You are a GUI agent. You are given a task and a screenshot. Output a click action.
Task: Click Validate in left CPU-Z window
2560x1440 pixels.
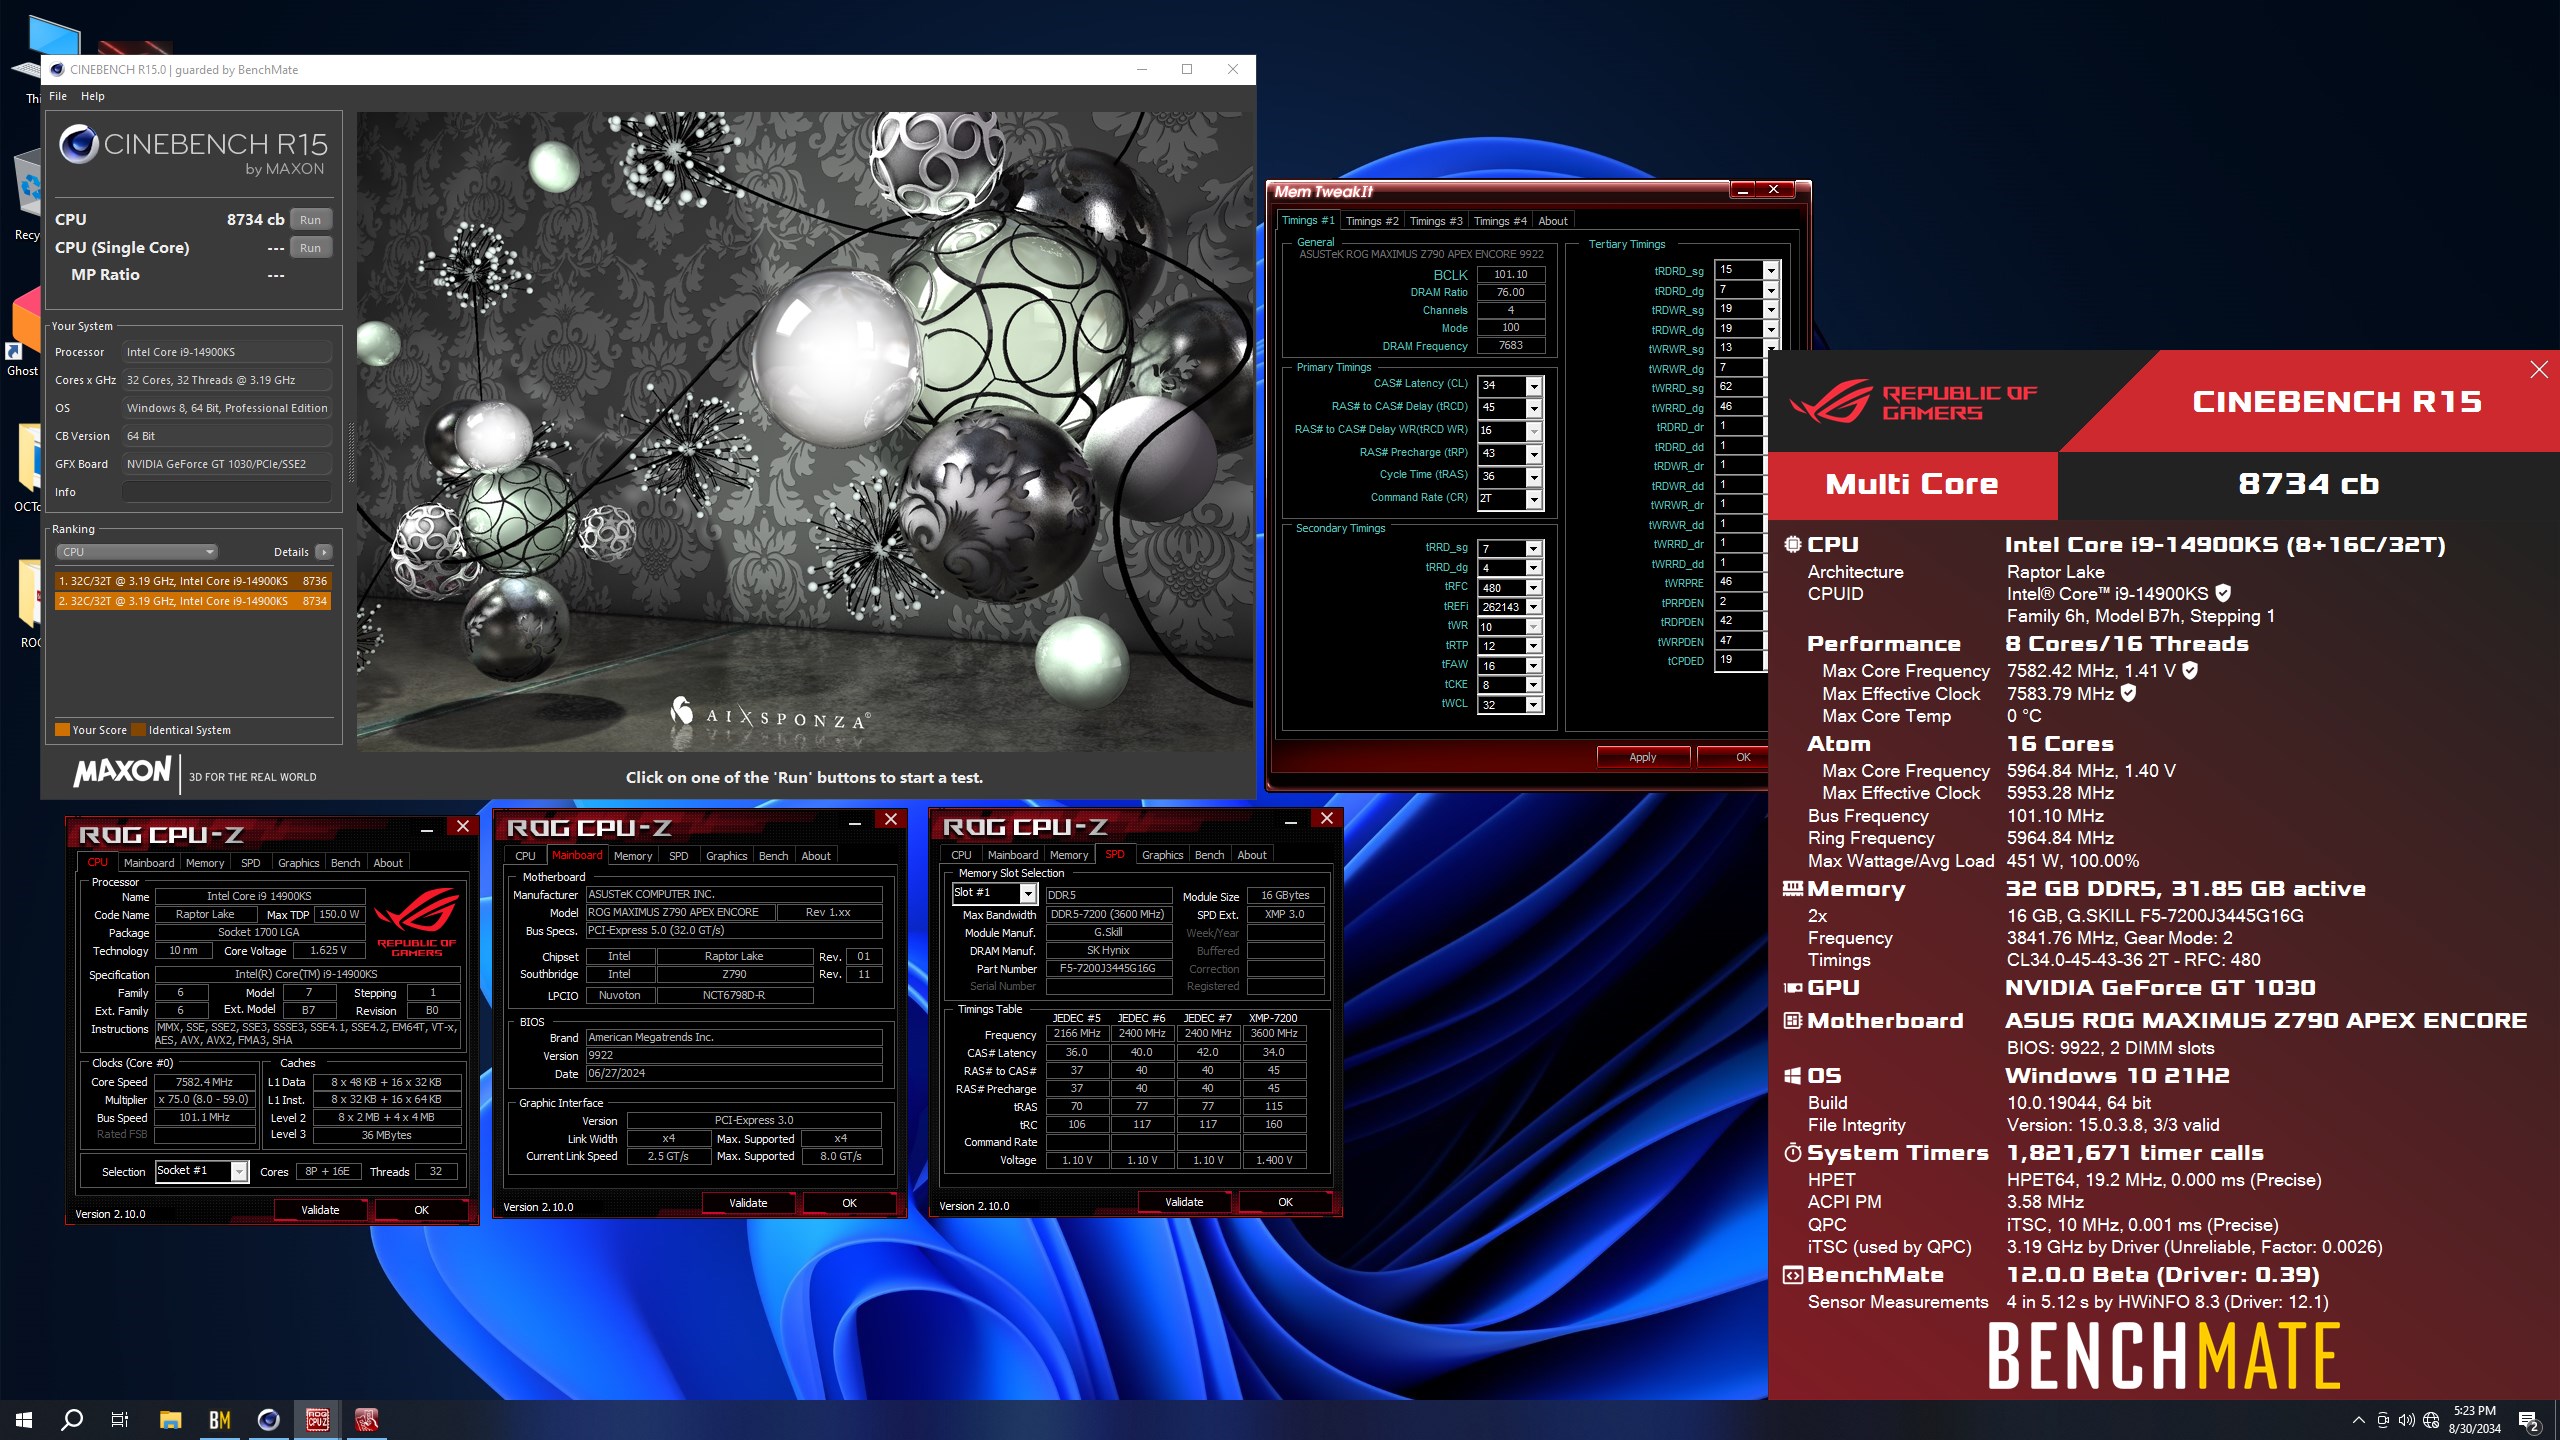[320, 1210]
